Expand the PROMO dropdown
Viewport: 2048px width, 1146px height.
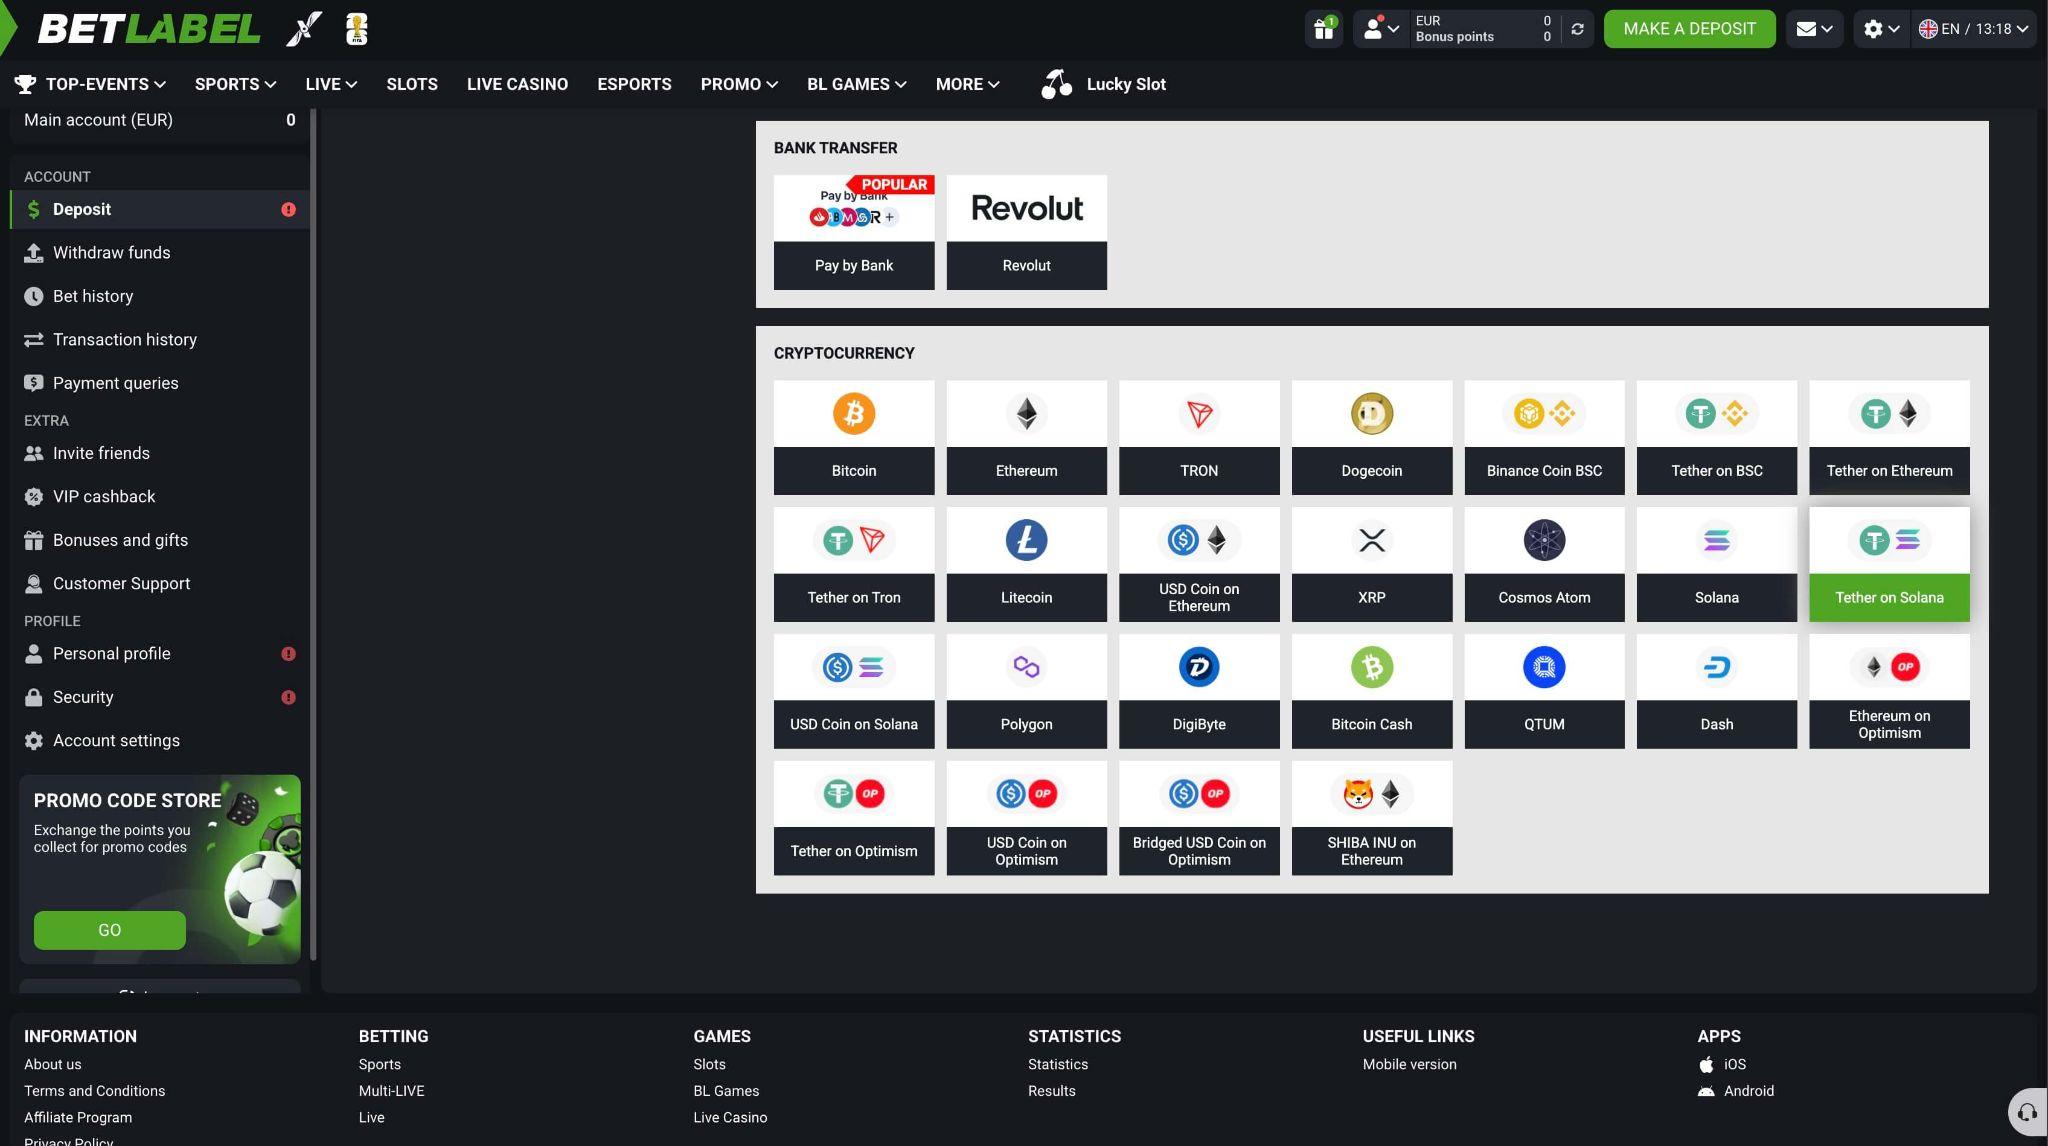pos(739,84)
